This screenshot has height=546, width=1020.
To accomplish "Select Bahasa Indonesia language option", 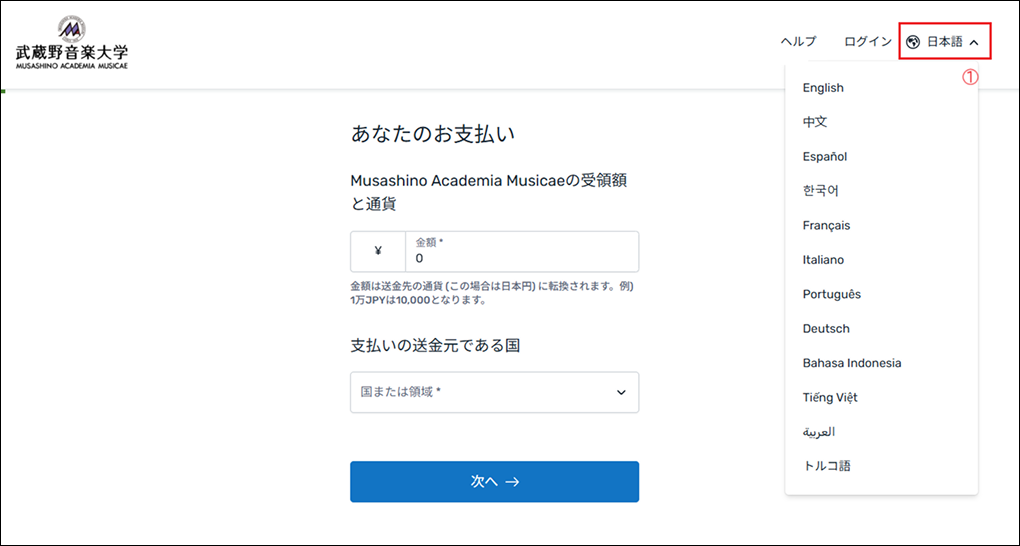I will 851,363.
